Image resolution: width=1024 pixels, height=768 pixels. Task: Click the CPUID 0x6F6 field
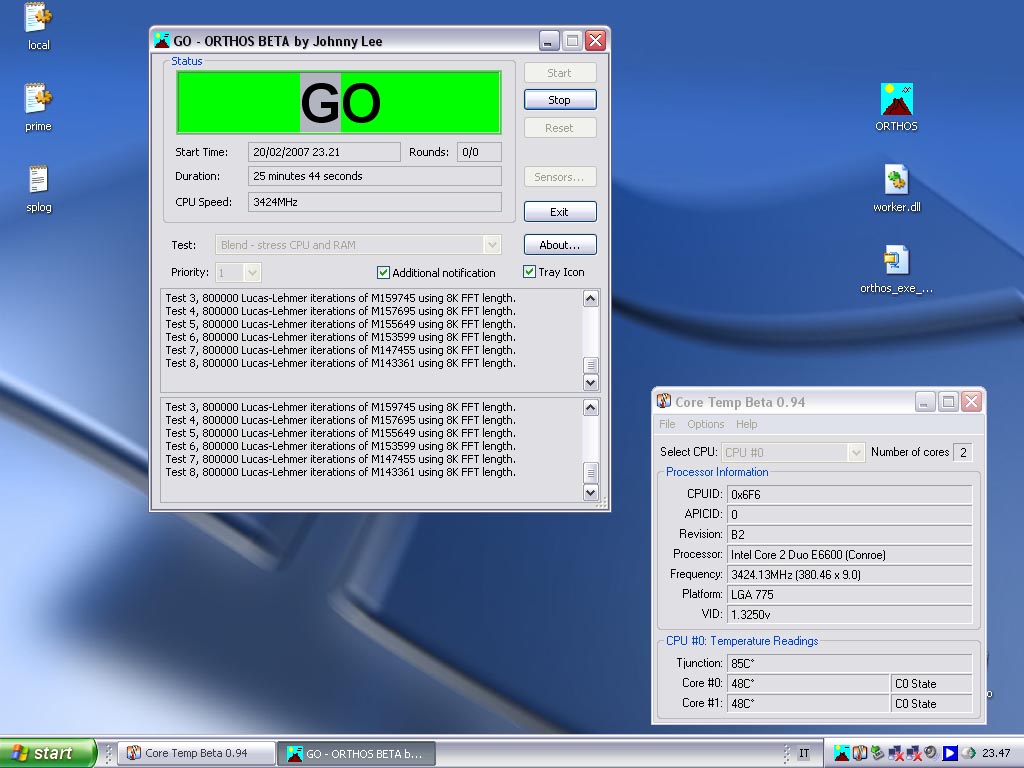tap(849, 494)
